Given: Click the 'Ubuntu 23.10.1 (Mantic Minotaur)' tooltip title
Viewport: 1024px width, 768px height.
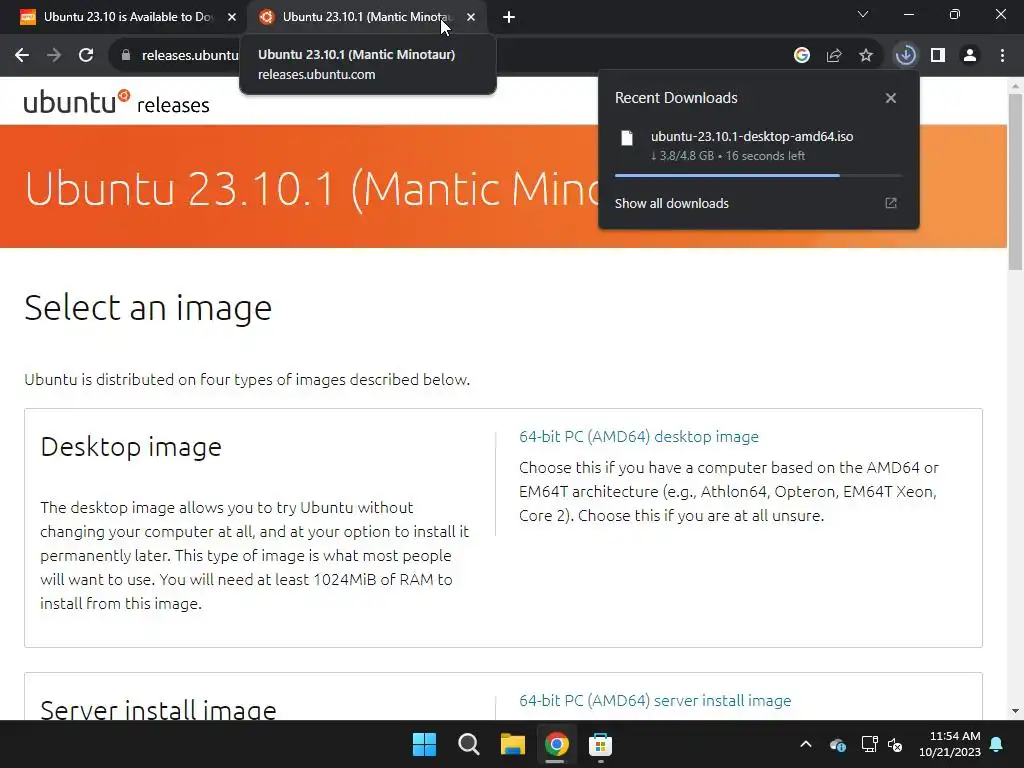Looking at the screenshot, I should 357,54.
